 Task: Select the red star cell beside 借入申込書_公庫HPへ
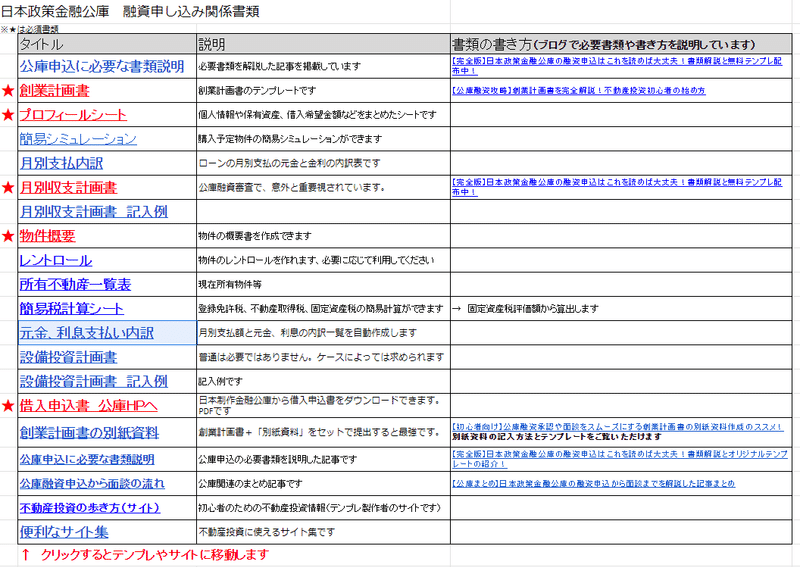tap(8, 406)
